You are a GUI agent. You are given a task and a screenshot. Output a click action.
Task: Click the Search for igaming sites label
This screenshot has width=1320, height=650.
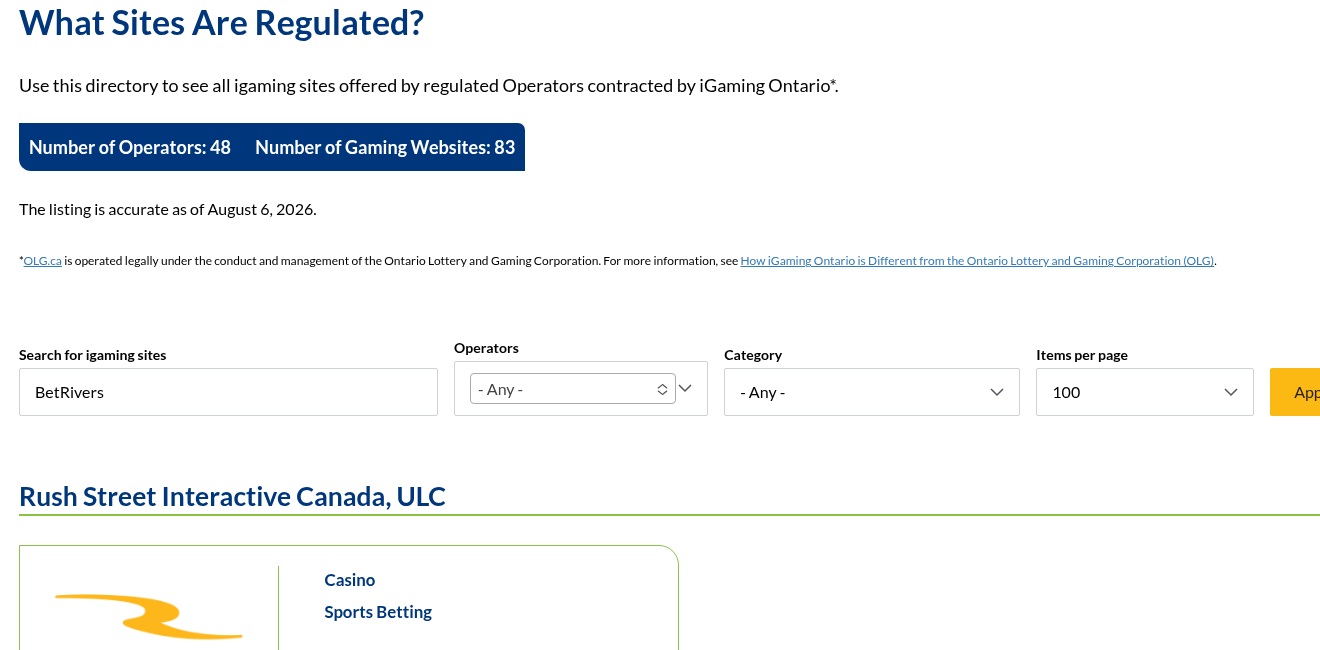point(93,355)
